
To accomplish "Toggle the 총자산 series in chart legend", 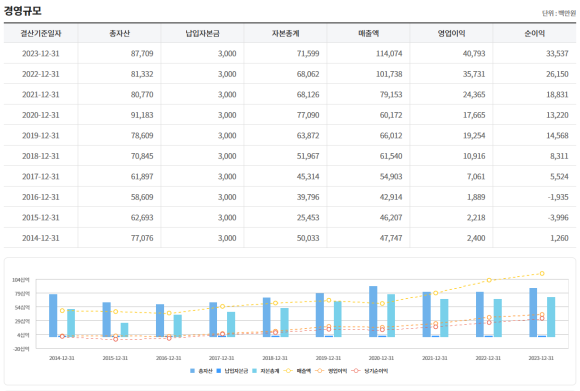I will [201, 371].
